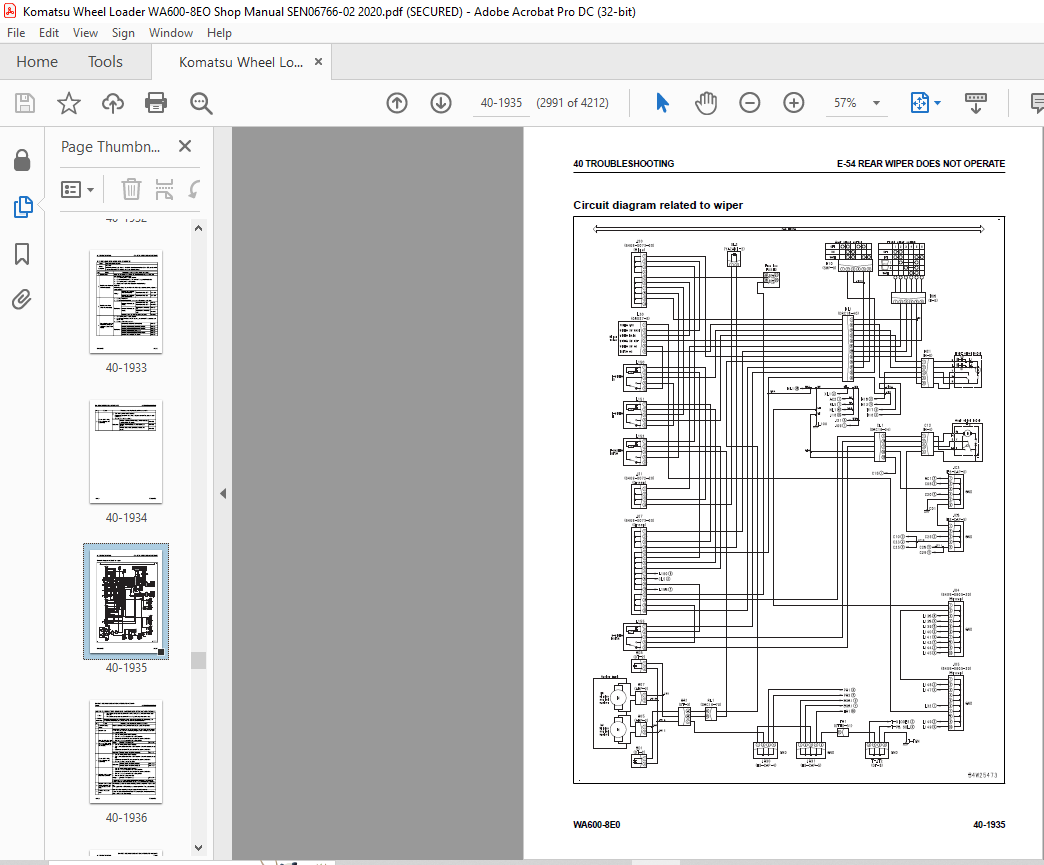This screenshot has height=865, width=1044.
Task: Click the footer page number 40-1935
Action: tap(989, 824)
